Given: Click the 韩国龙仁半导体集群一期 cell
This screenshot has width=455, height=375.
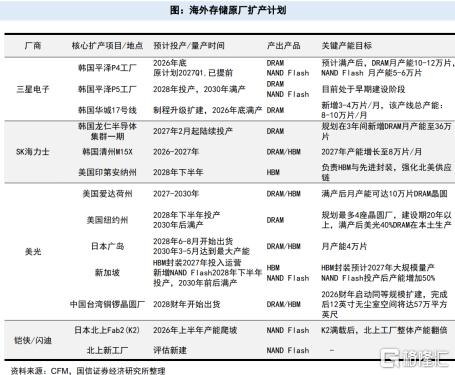Looking at the screenshot, I should (107, 131).
